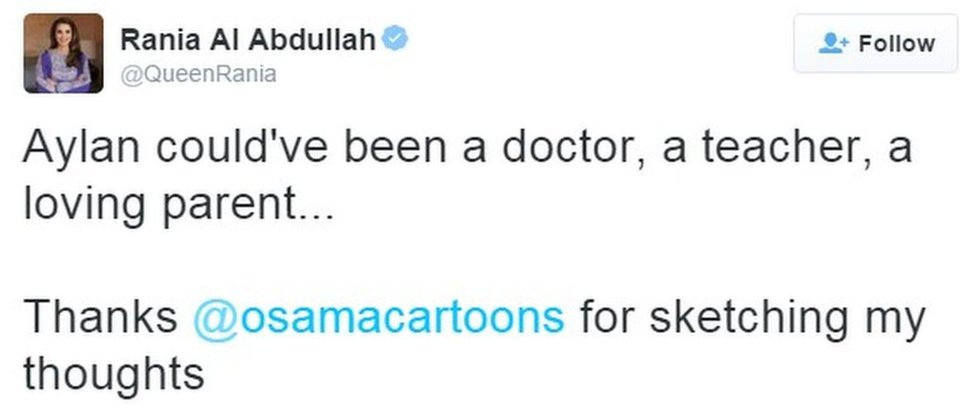Image resolution: width=976 pixels, height=410 pixels.
Task: Click the @QueenRania handle
Action: (198, 74)
